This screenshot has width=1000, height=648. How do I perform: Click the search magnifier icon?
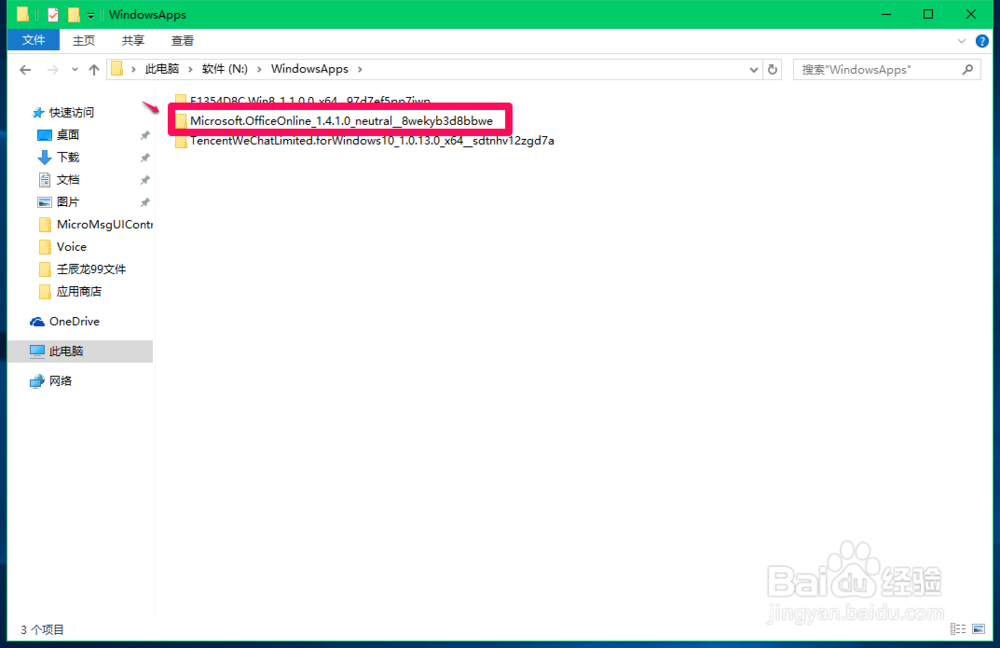[x=967, y=69]
